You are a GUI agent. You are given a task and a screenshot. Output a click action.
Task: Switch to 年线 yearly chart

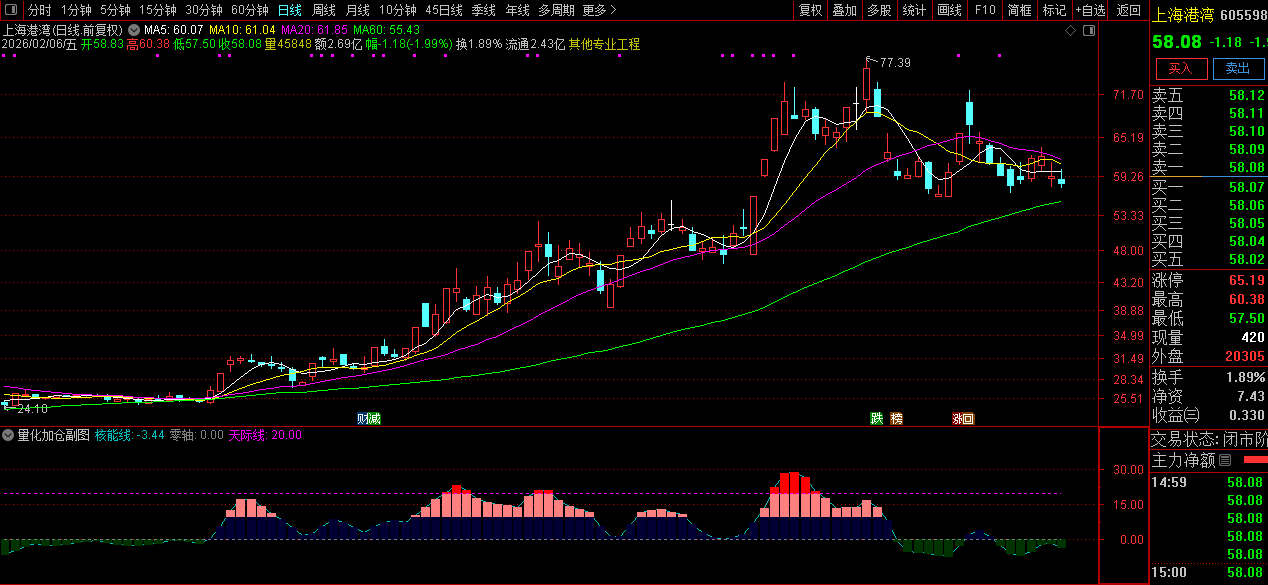click(x=517, y=10)
